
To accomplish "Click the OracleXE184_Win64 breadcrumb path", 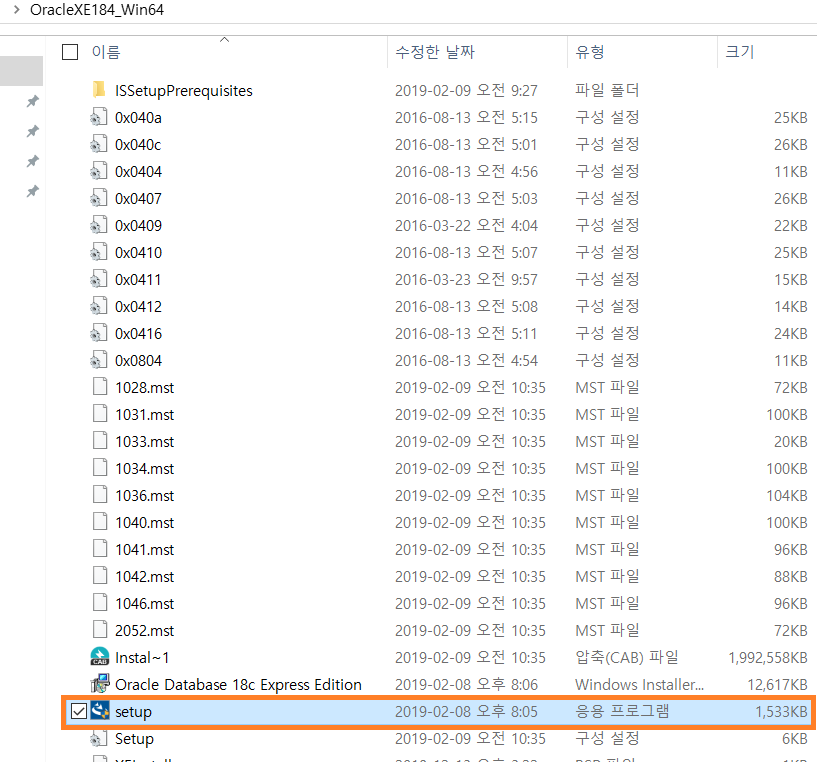I will point(97,9).
